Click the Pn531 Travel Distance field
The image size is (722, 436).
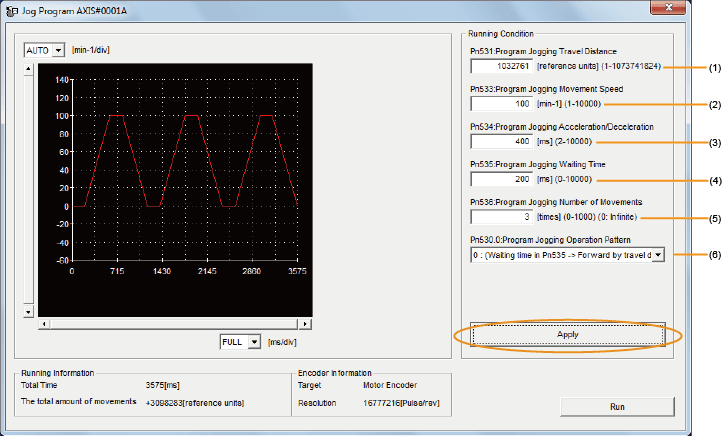click(502, 66)
